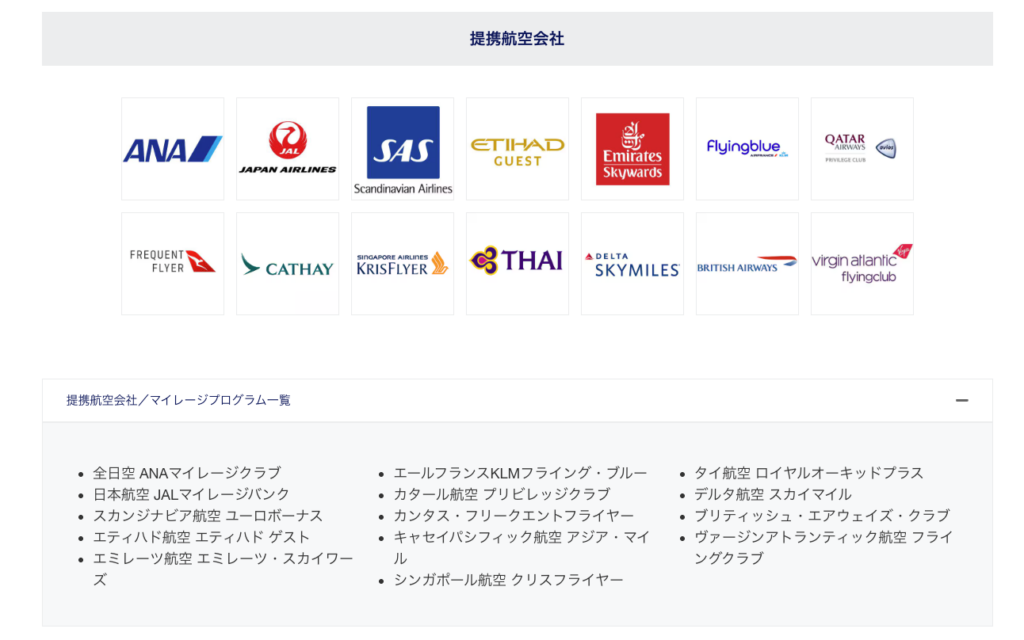Click the シンガポール航空 クリスフライヤー list item

tap(508, 580)
